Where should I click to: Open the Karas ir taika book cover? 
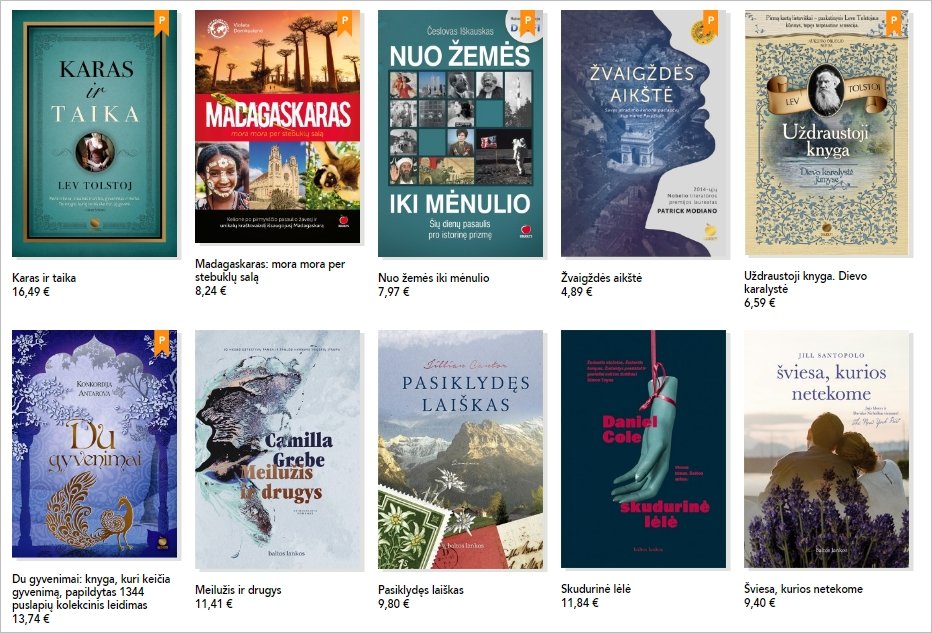[x=95, y=133]
